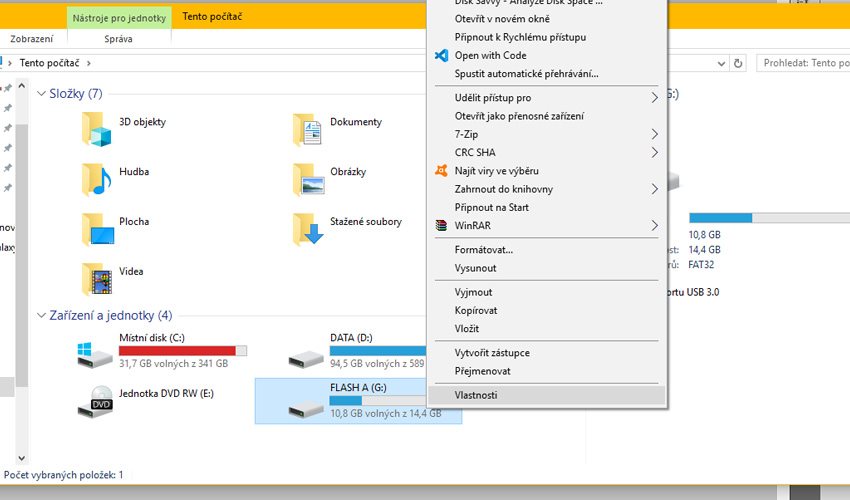850x500 pixels.
Task: Select Vysunout to eject the drive
Action: 475,268
